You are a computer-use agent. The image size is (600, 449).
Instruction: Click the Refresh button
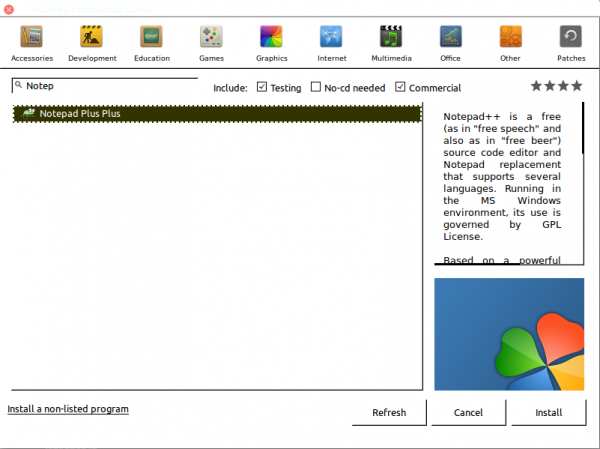coord(389,412)
